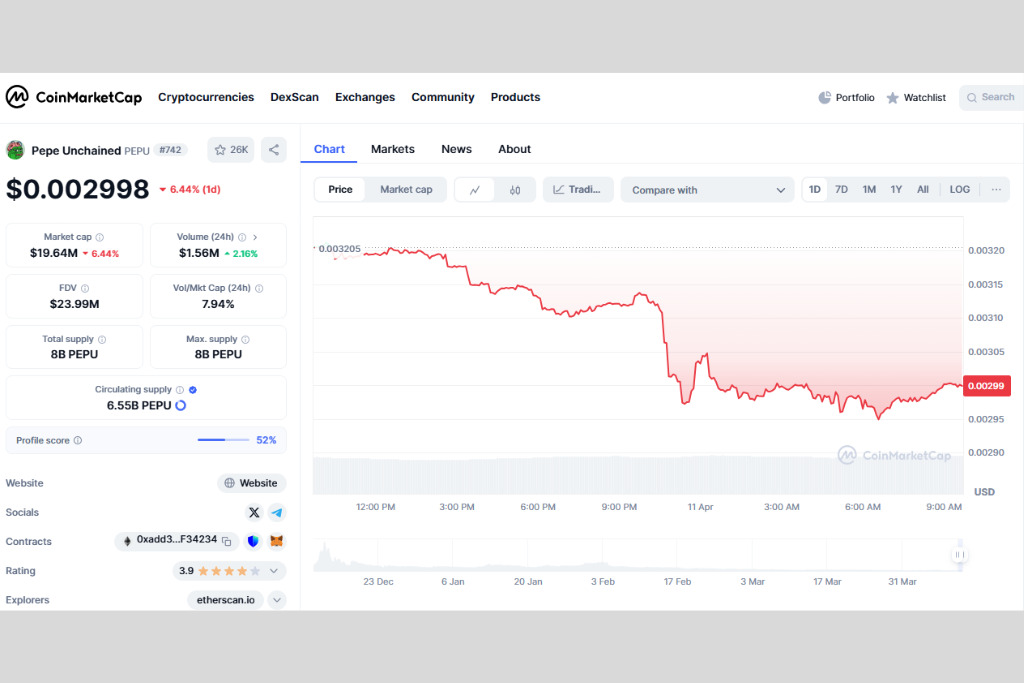Open Products nav menu

click(x=515, y=97)
